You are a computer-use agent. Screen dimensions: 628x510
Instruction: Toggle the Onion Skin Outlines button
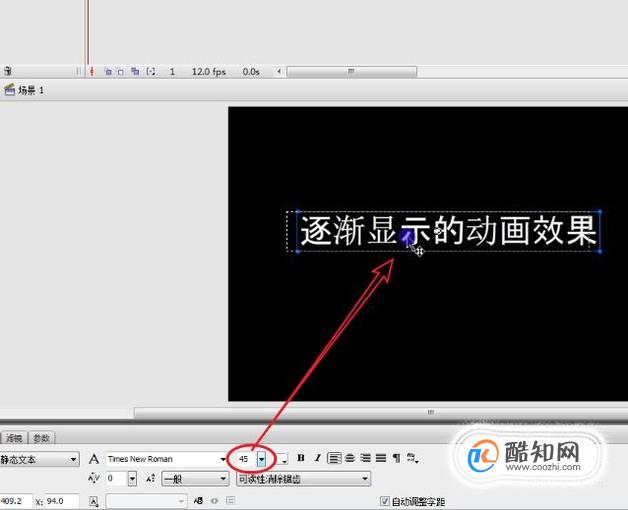(121, 72)
